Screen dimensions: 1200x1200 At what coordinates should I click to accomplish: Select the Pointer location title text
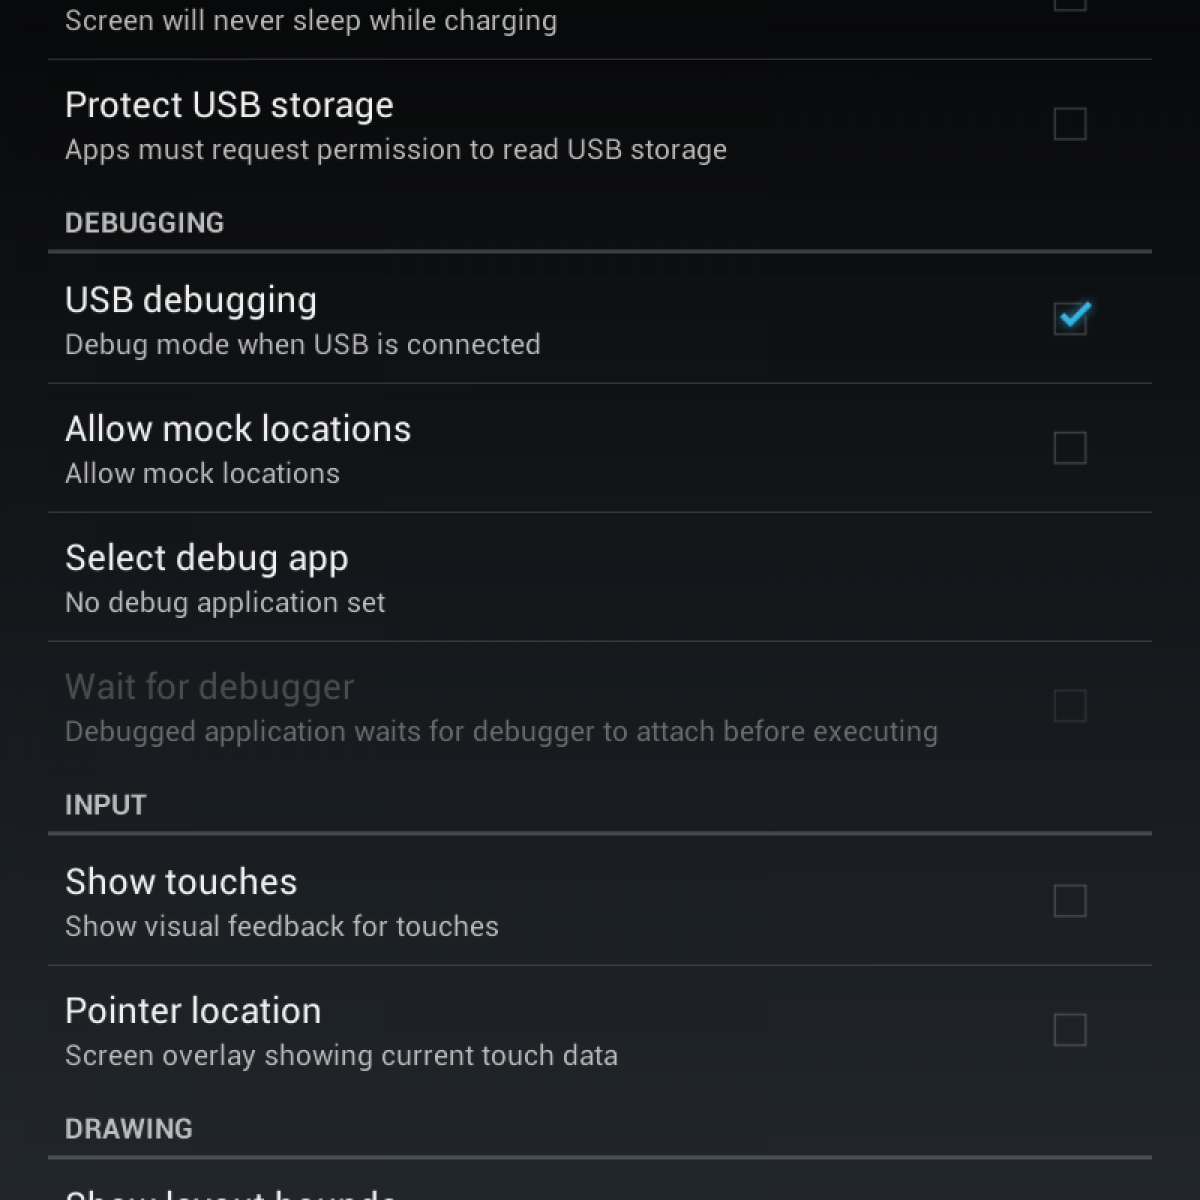pyautogui.click(x=193, y=1011)
